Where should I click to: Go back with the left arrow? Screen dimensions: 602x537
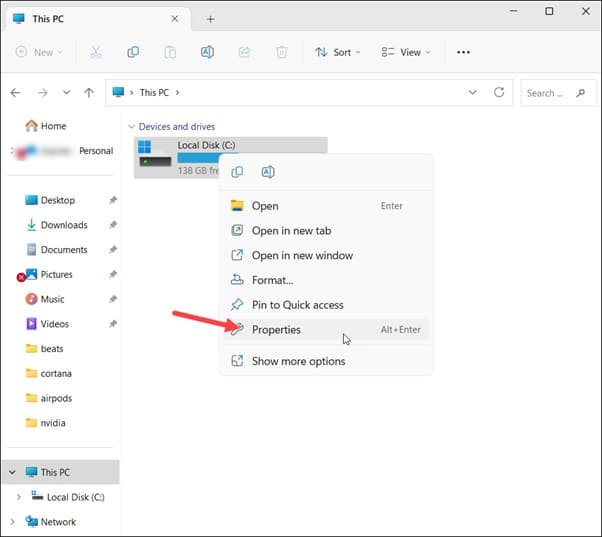point(15,93)
